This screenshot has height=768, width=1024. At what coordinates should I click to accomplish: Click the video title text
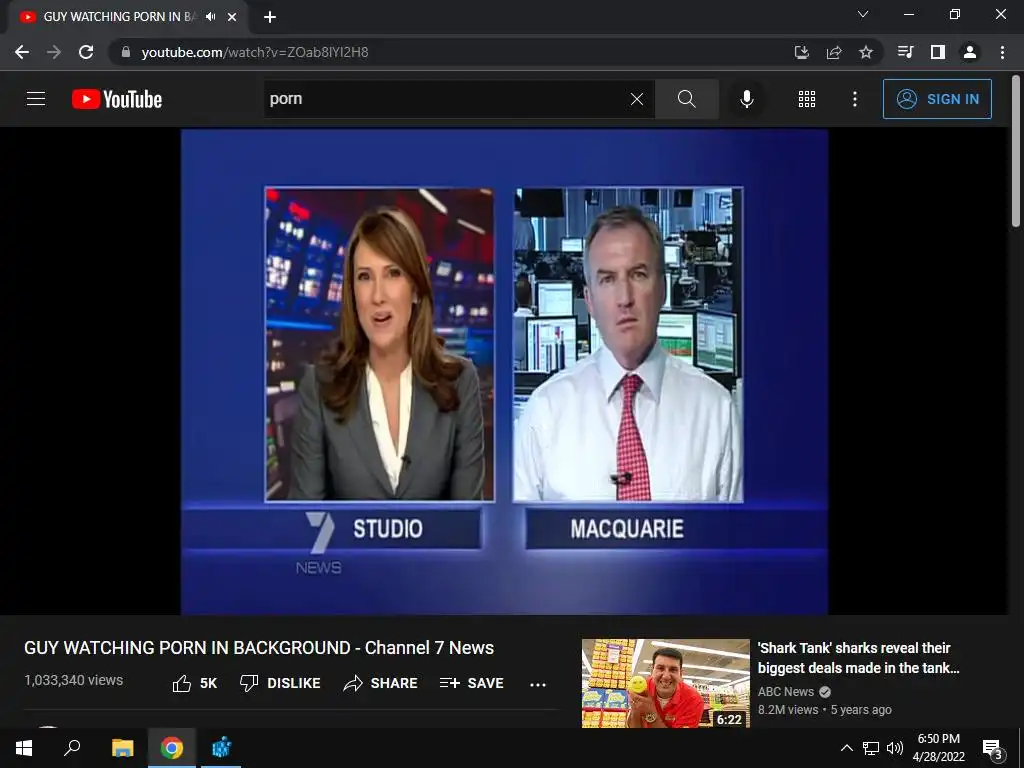[259, 648]
